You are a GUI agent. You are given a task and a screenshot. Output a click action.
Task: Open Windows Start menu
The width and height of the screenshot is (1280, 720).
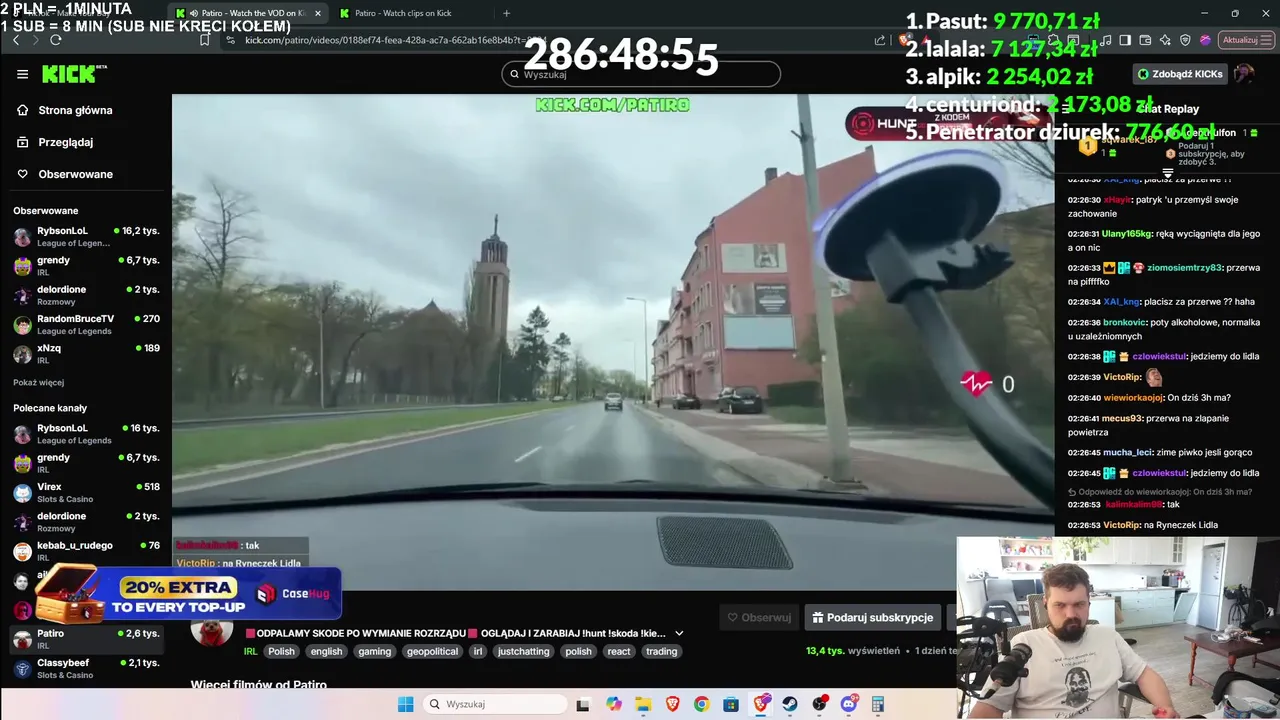point(405,704)
